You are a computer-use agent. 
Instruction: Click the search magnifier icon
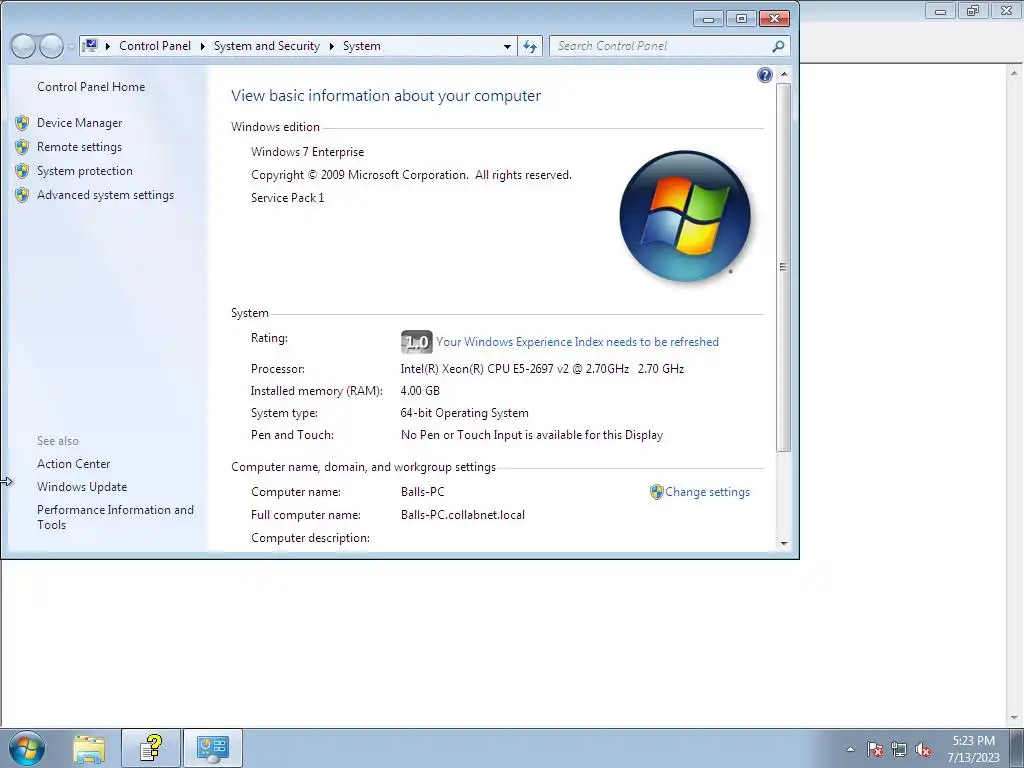[778, 46]
